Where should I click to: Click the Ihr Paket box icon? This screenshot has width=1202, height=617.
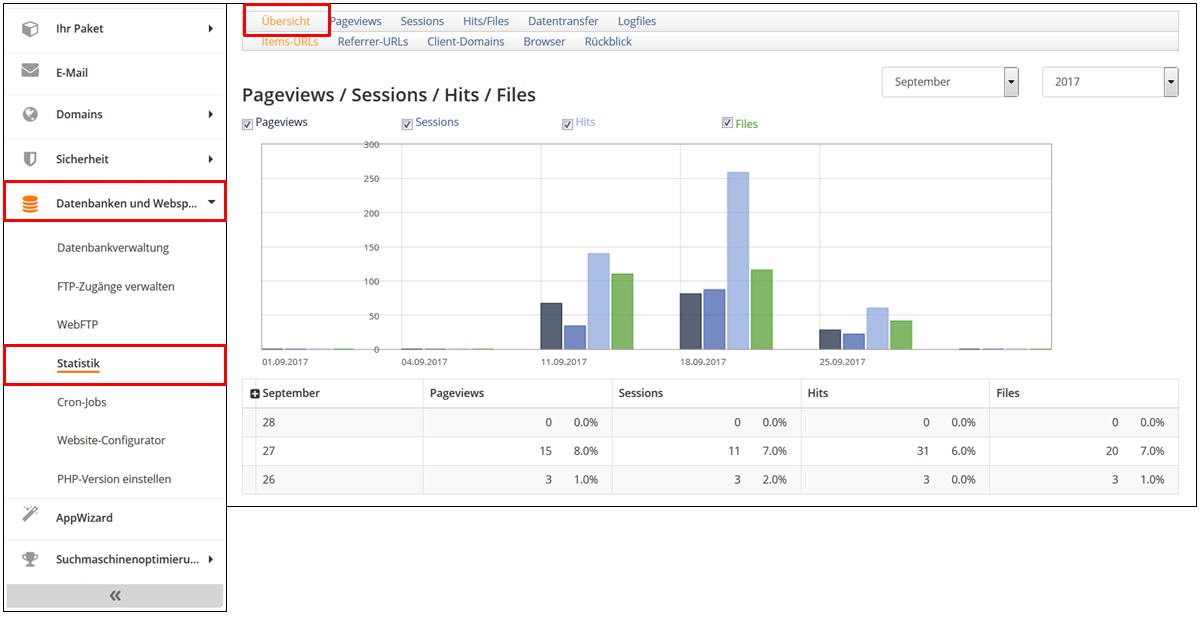(30, 29)
